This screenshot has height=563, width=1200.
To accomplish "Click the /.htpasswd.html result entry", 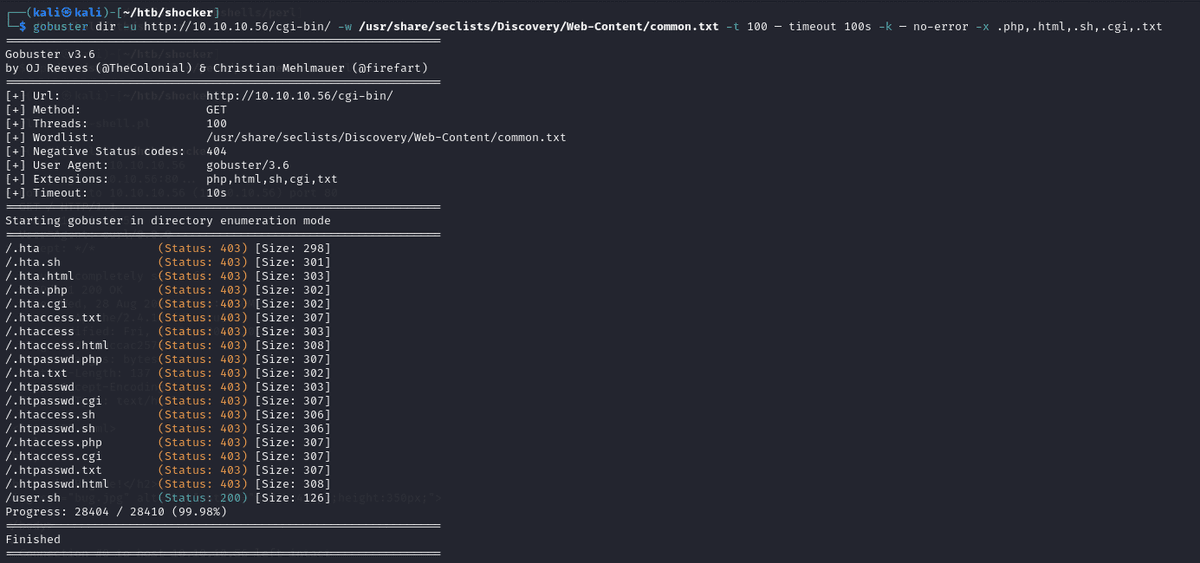I will tap(57, 483).
